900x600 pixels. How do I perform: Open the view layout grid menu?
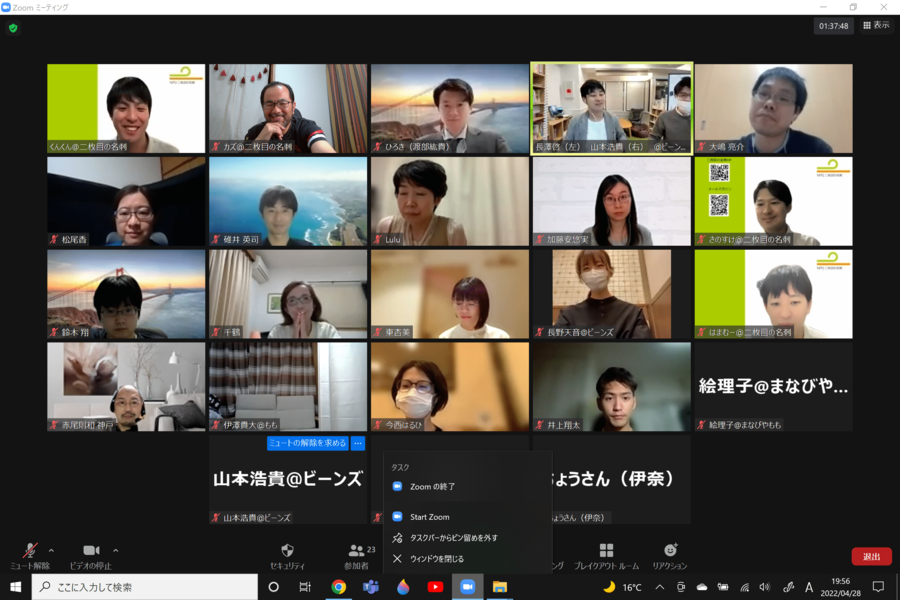click(x=876, y=26)
